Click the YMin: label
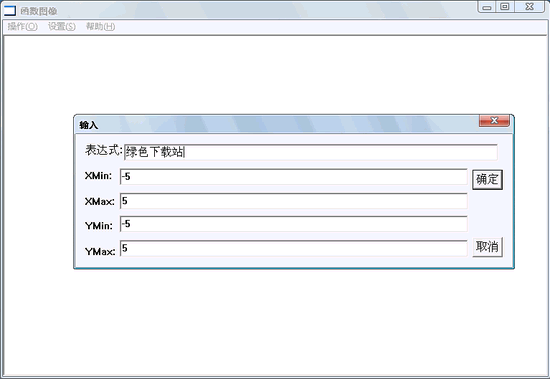Viewport: 550px width, 379px height. click(99, 226)
